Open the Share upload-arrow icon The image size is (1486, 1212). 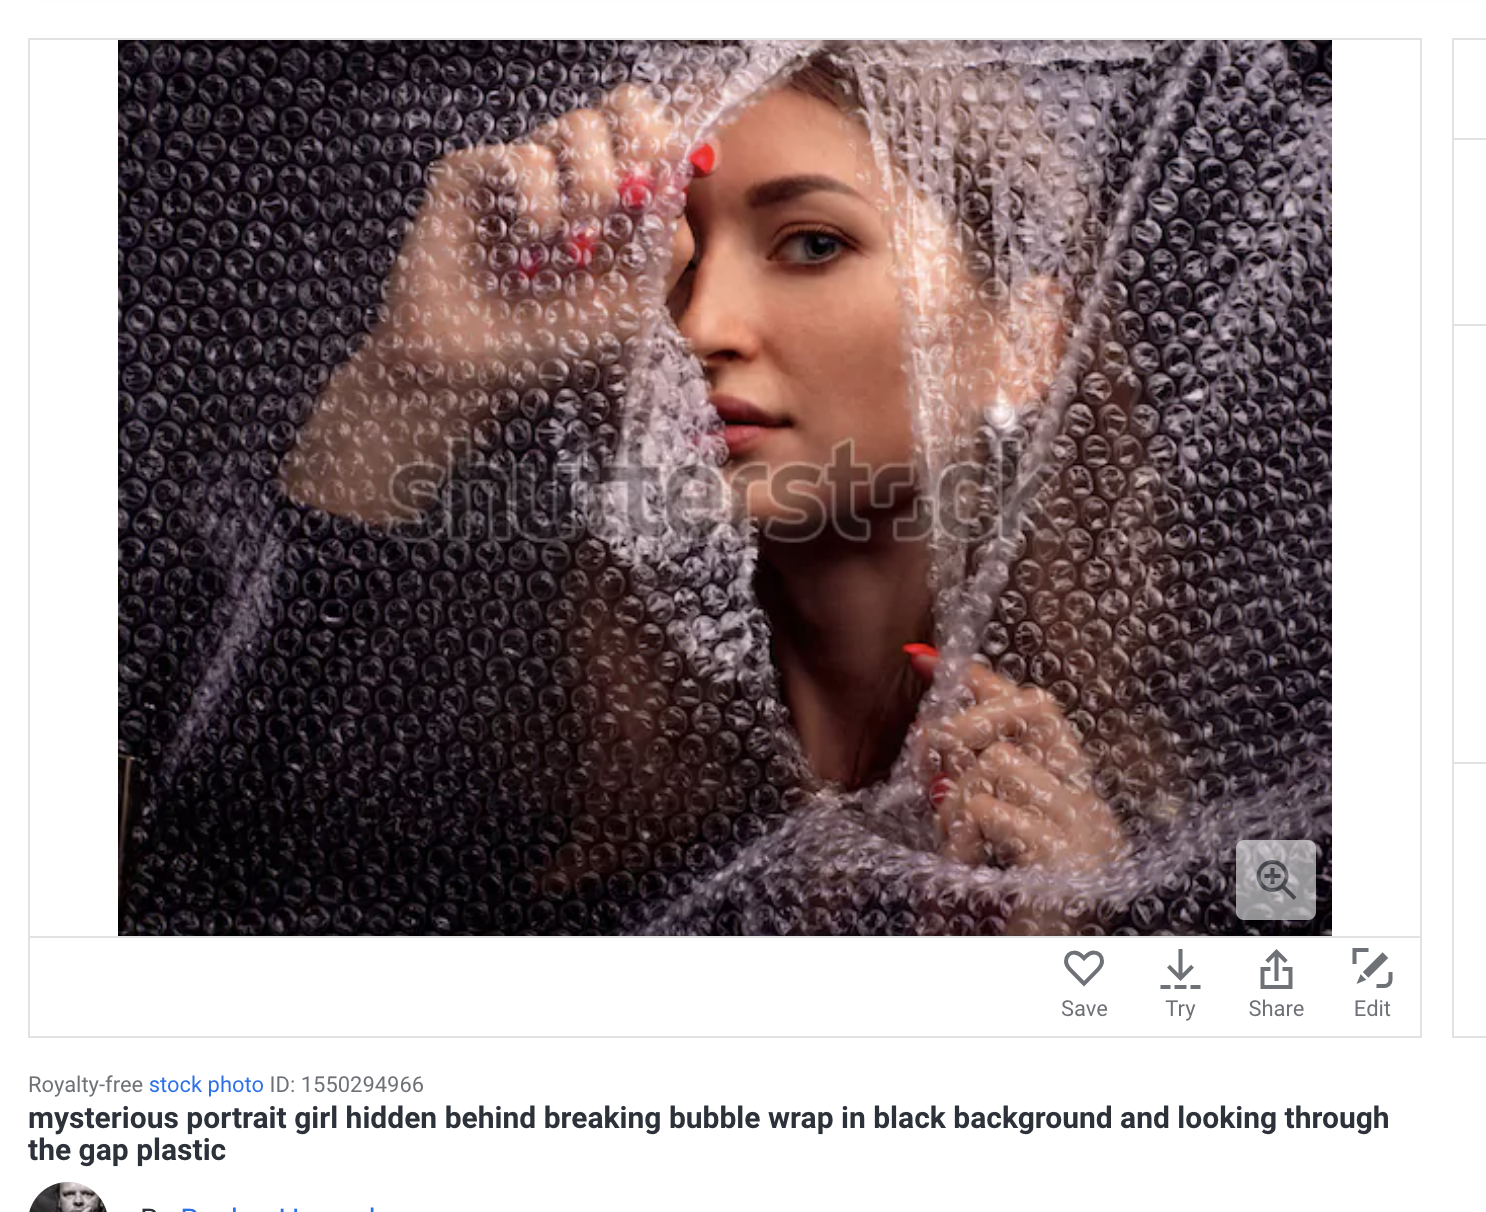1276,969
